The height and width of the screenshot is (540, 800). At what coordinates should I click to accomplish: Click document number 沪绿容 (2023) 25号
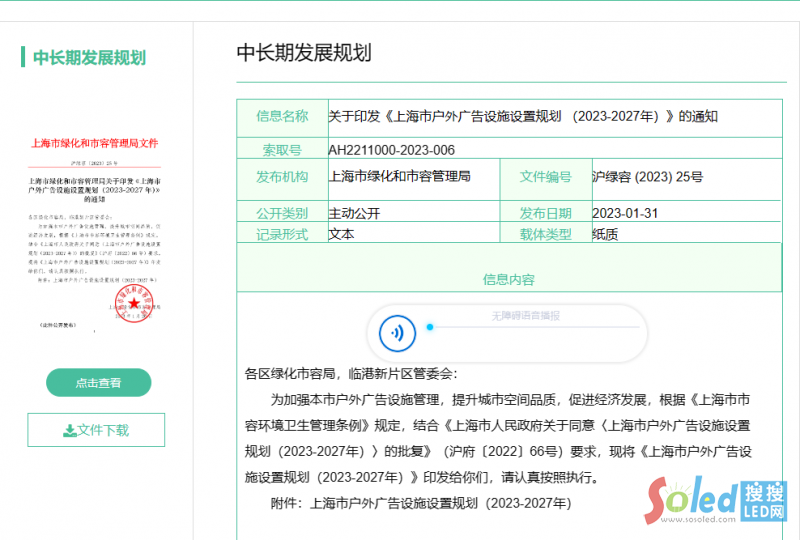point(647,177)
